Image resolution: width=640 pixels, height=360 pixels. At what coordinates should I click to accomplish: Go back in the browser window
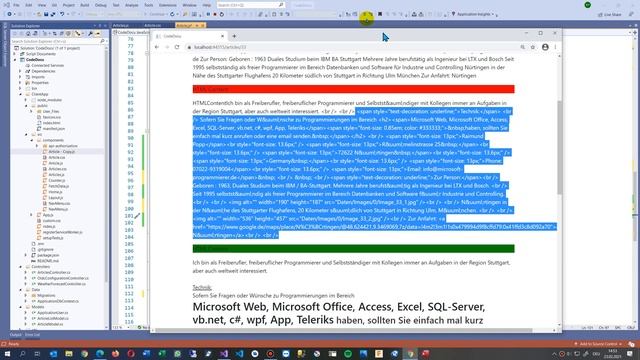pyautogui.click(x=157, y=47)
